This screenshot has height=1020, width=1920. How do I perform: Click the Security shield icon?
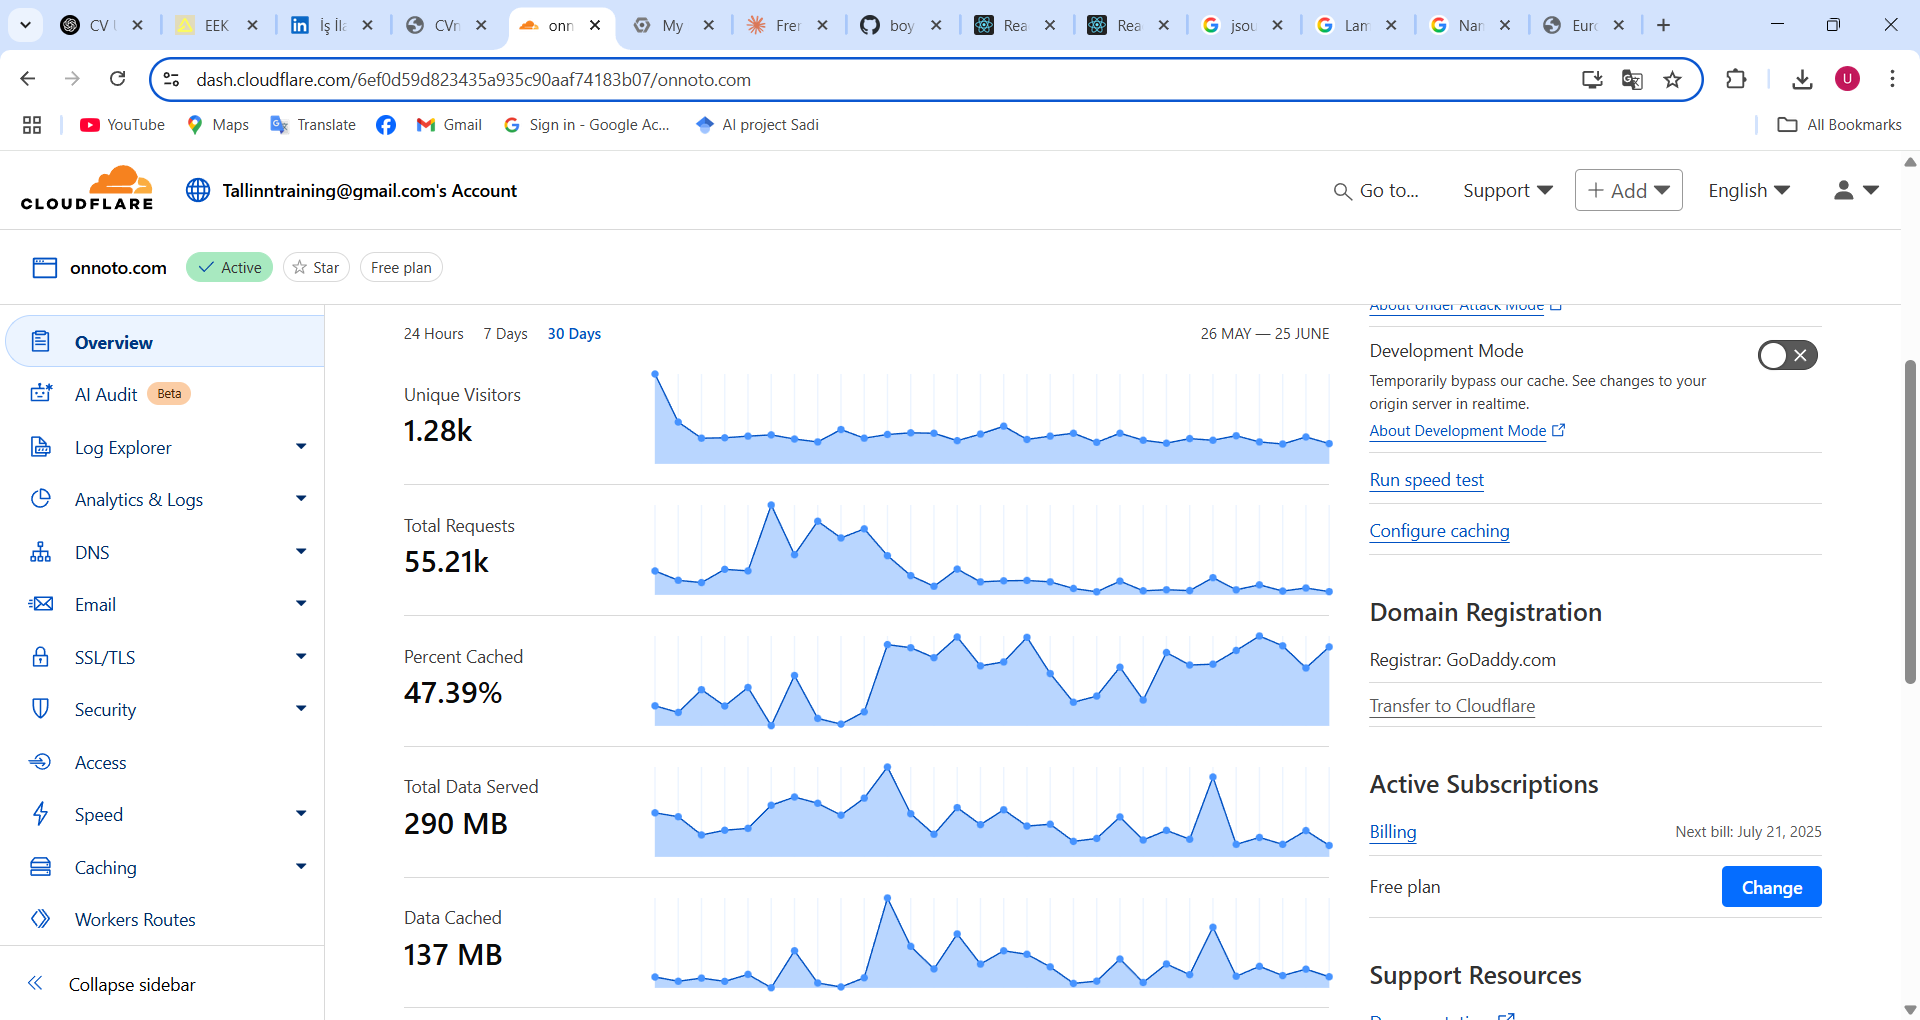[40, 709]
